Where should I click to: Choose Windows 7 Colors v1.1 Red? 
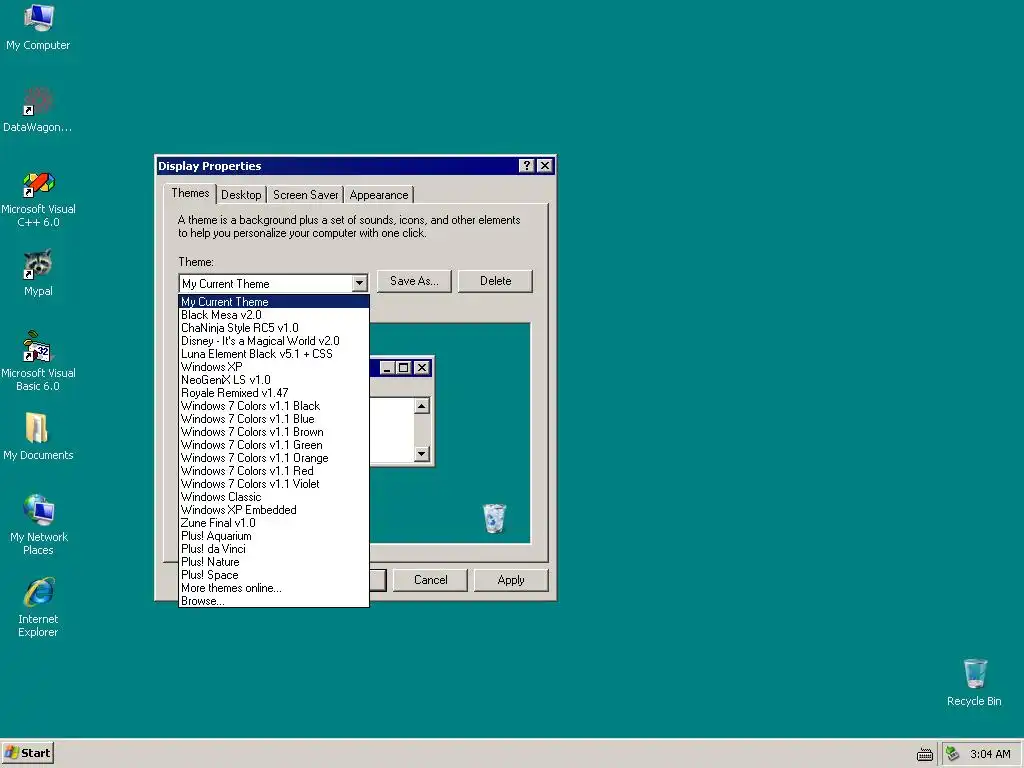[x=274, y=471]
